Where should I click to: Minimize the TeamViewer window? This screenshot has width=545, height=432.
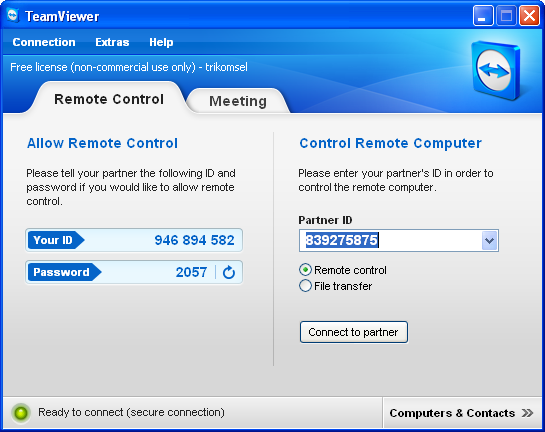482,16
